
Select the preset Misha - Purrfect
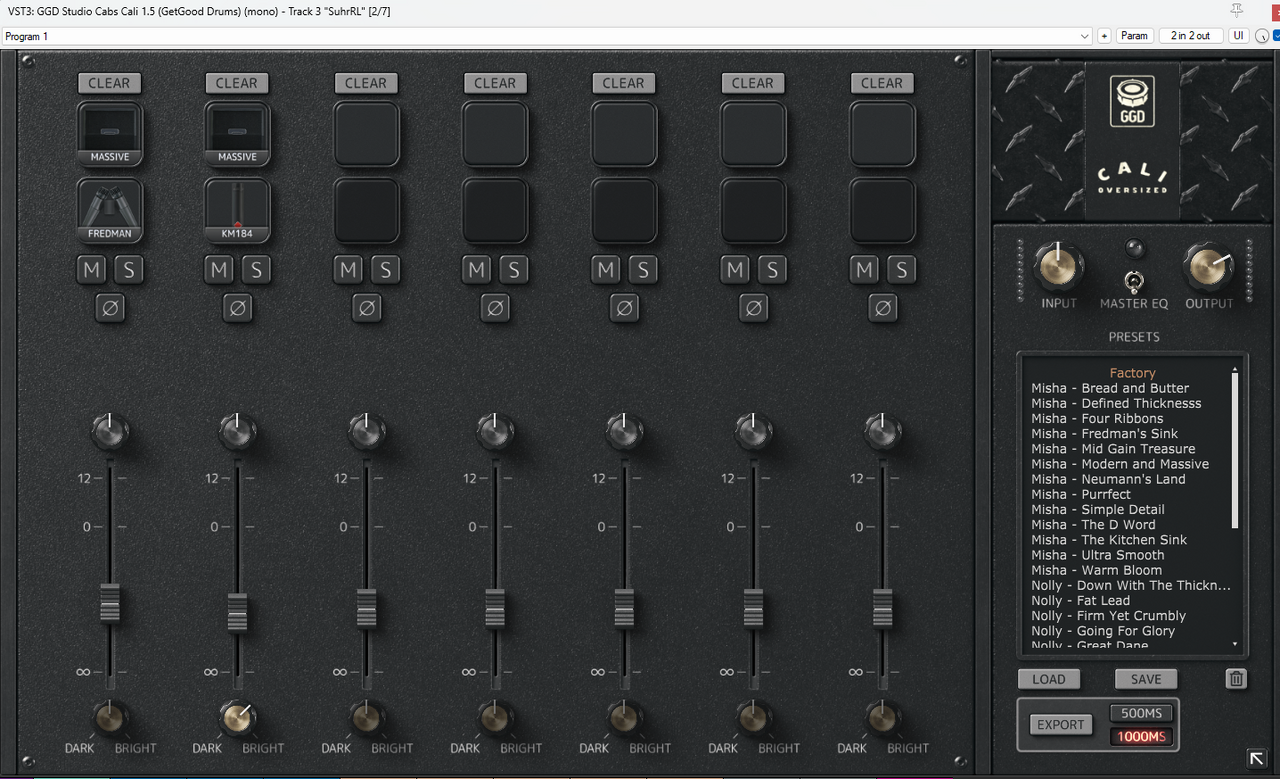click(x=1081, y=494)
